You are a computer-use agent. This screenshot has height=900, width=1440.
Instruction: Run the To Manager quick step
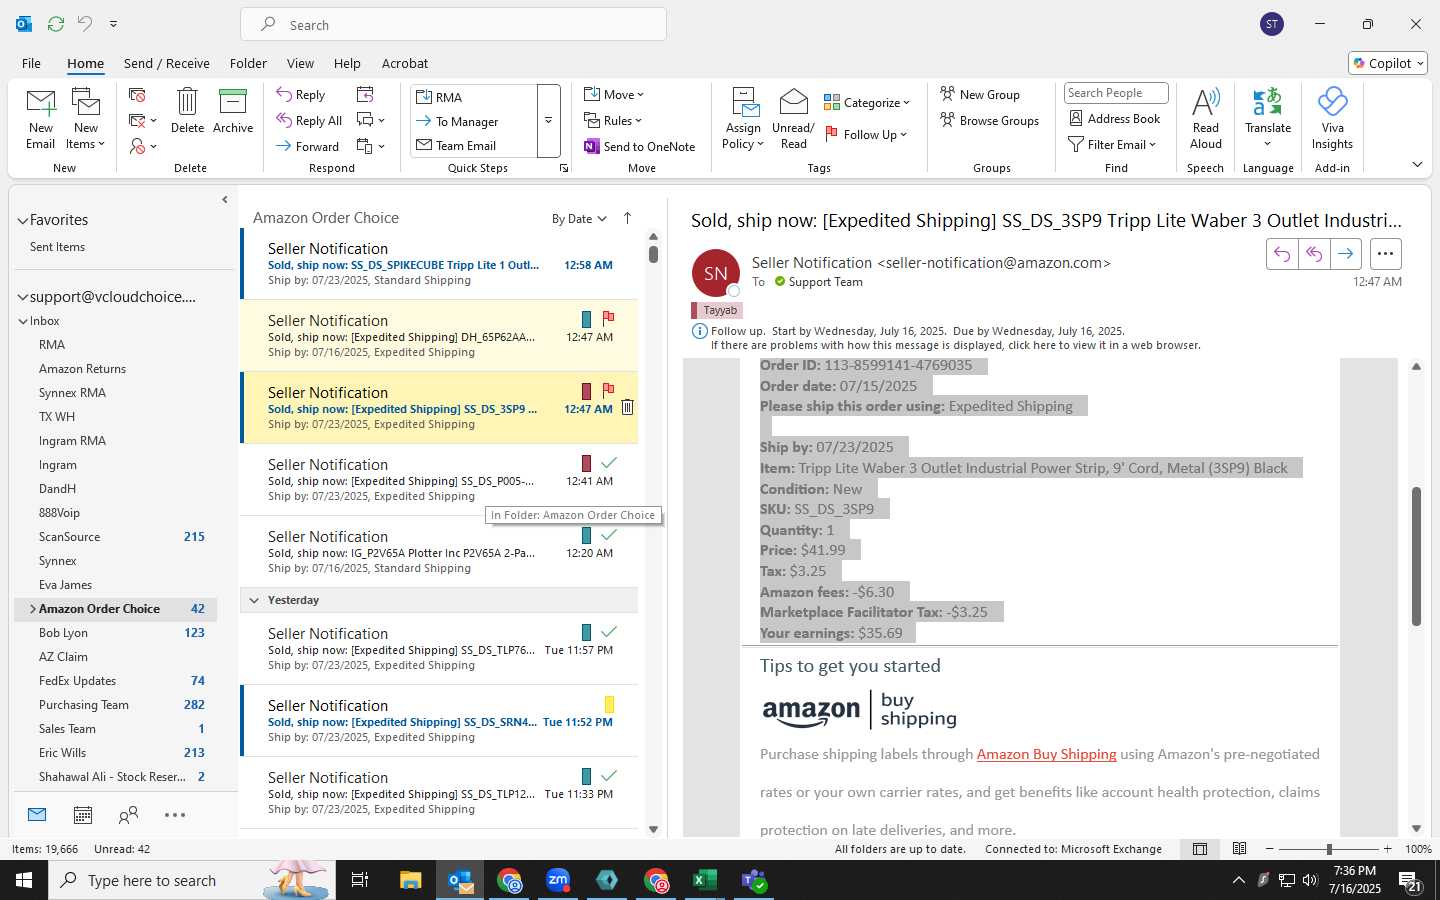[473, 121]
